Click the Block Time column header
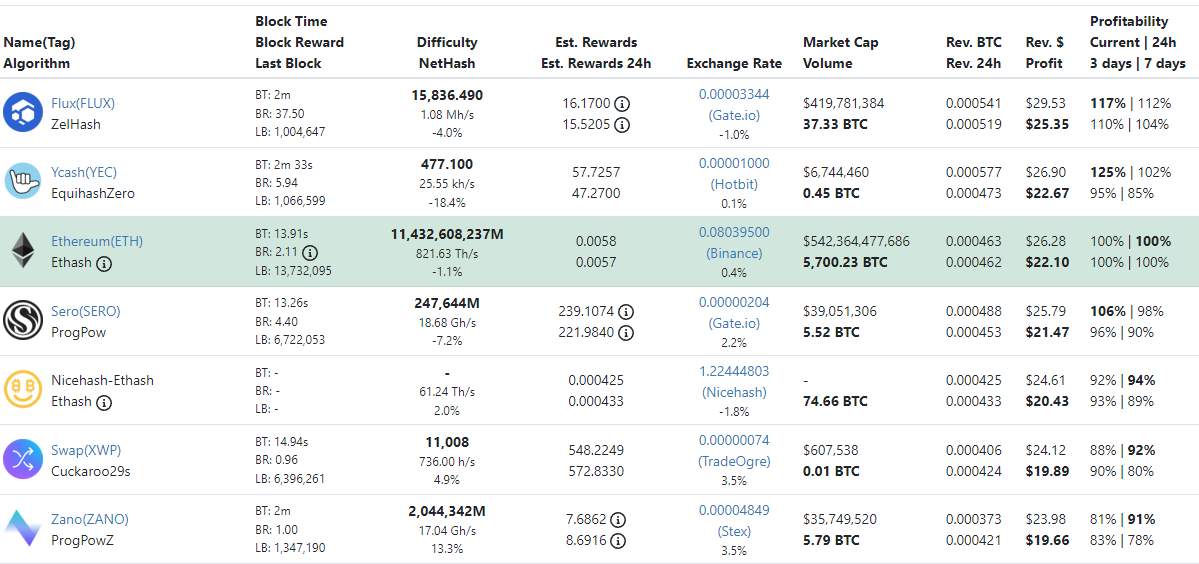The image size is (1199, 564). pos(291,21)
